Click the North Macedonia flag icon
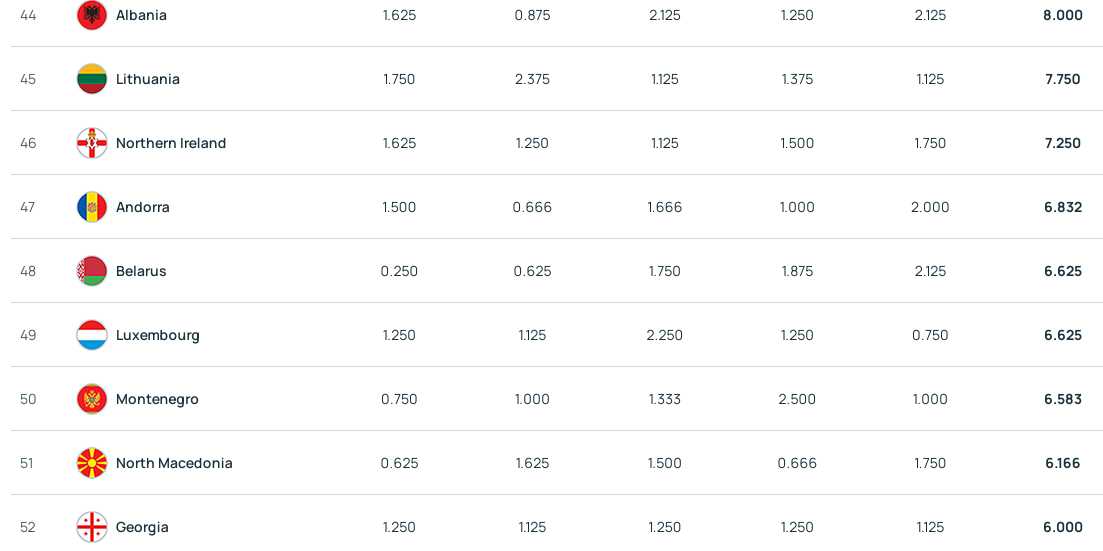The image size is (1103, 551). (91, 463)
